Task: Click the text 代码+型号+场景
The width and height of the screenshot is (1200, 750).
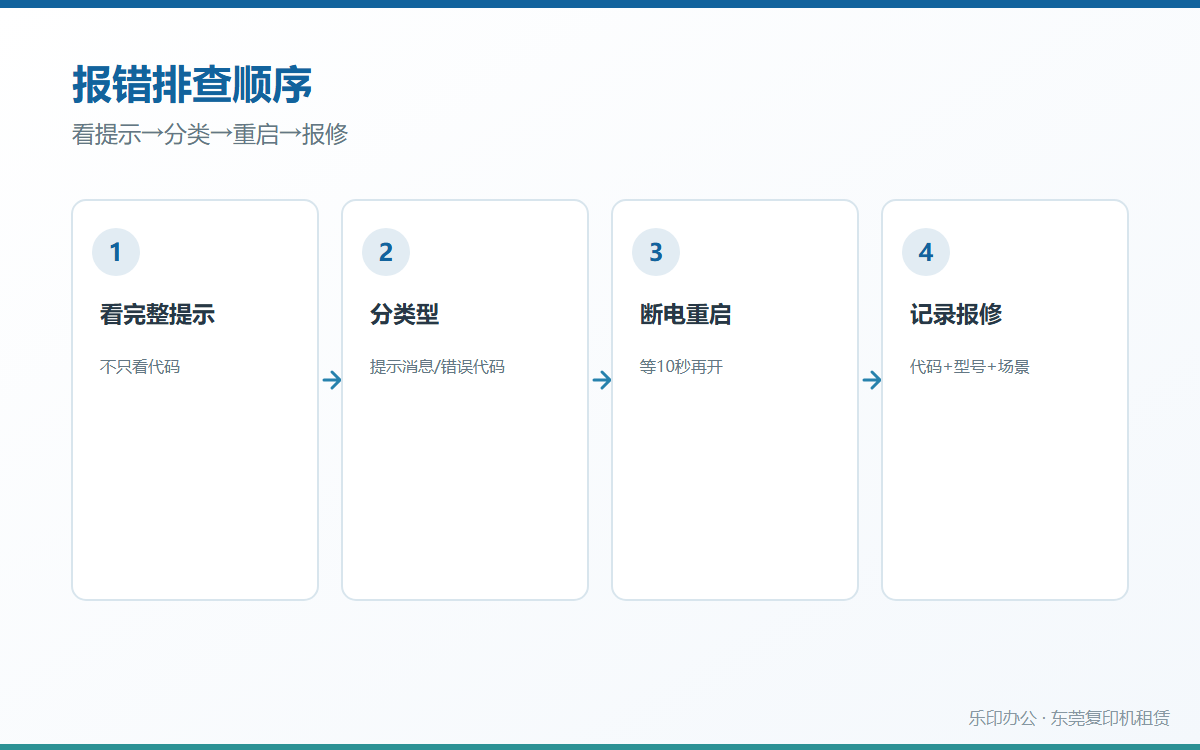Action: (970, 367)
